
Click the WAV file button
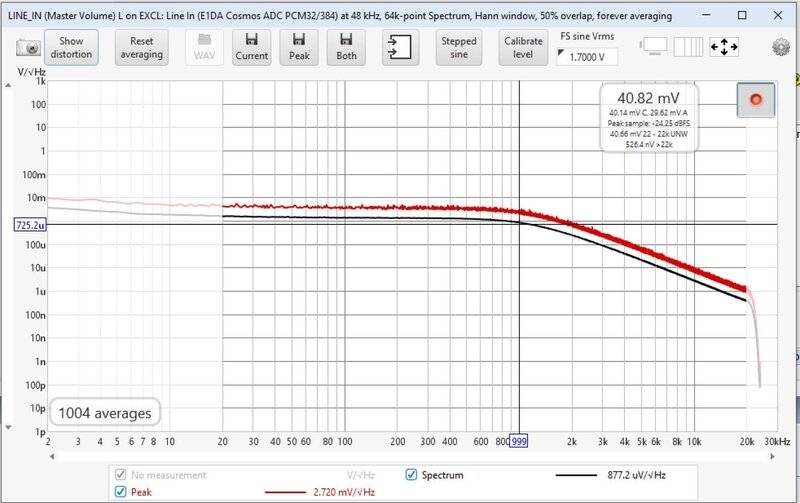tap(204, 47)
